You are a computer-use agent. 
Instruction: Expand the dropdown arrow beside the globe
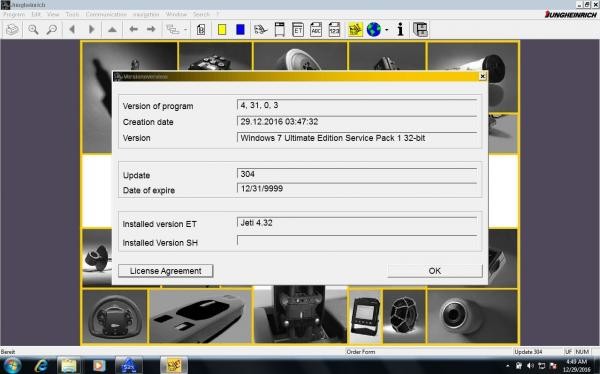pyautogui.click(x=386, y=30)
